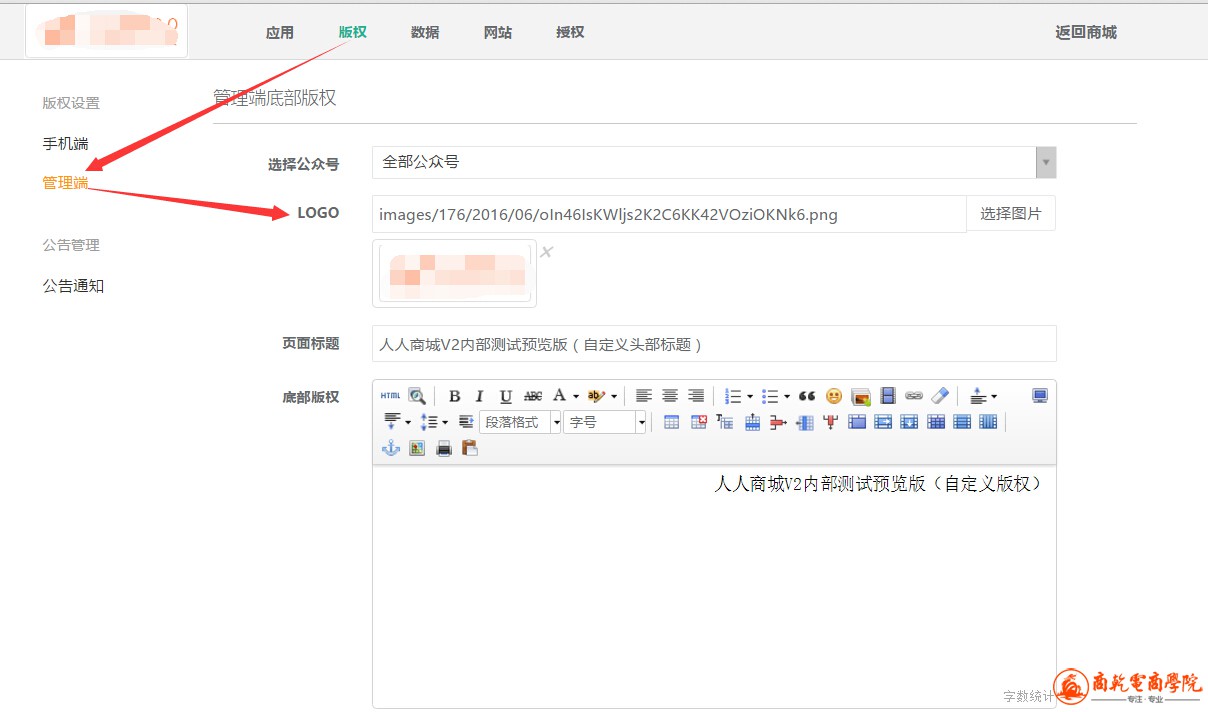Click the 选择图片 button
This screenshot has height=712, width=1208.
(x=1010, y=213)
